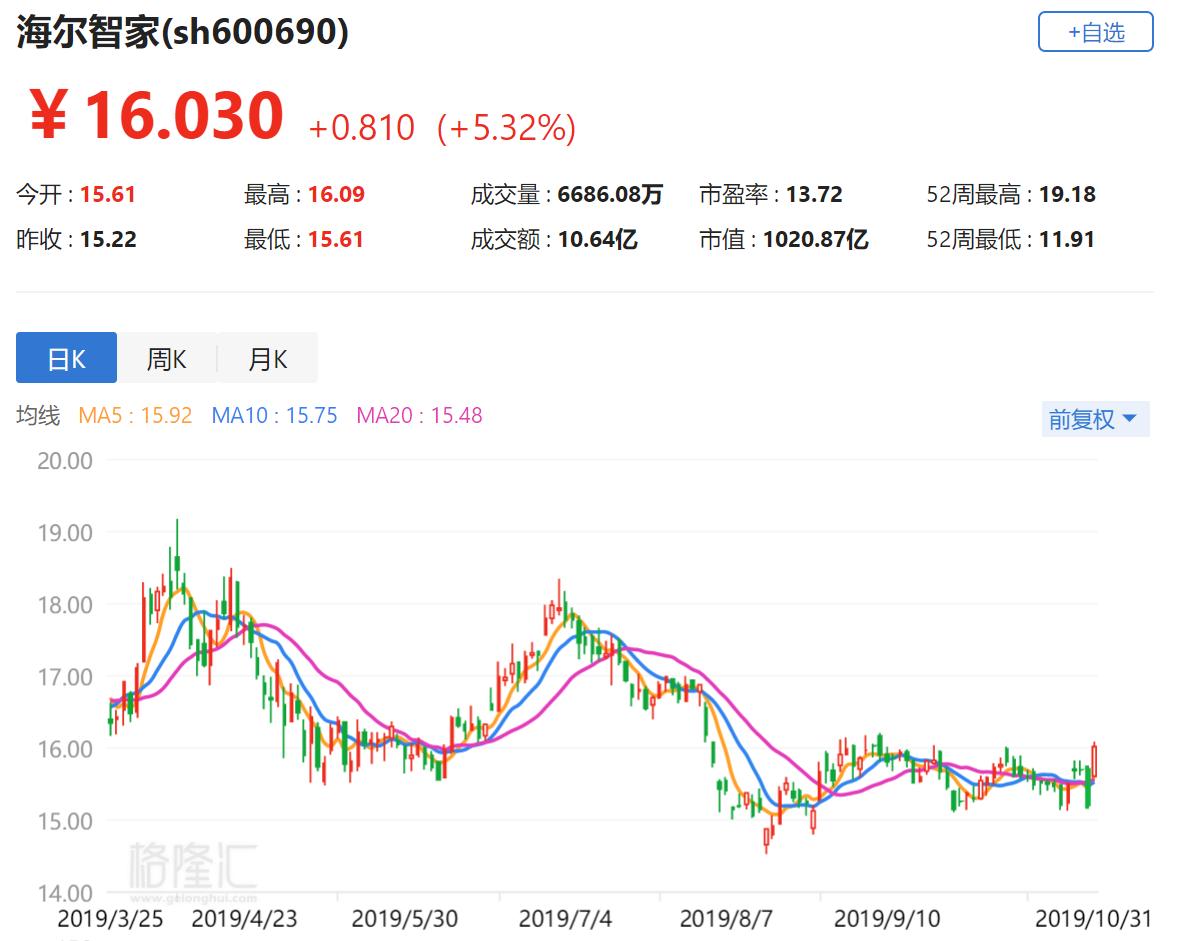
Task: Click the 今开 value 15.61
Action: [108, 195]
